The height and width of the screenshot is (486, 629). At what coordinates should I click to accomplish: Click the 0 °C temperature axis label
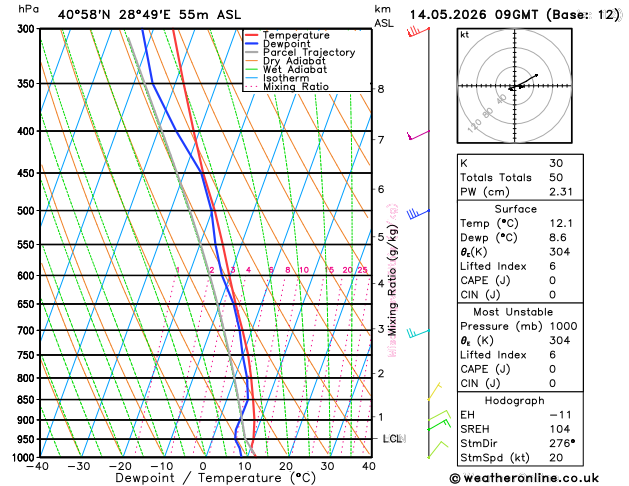203,466
